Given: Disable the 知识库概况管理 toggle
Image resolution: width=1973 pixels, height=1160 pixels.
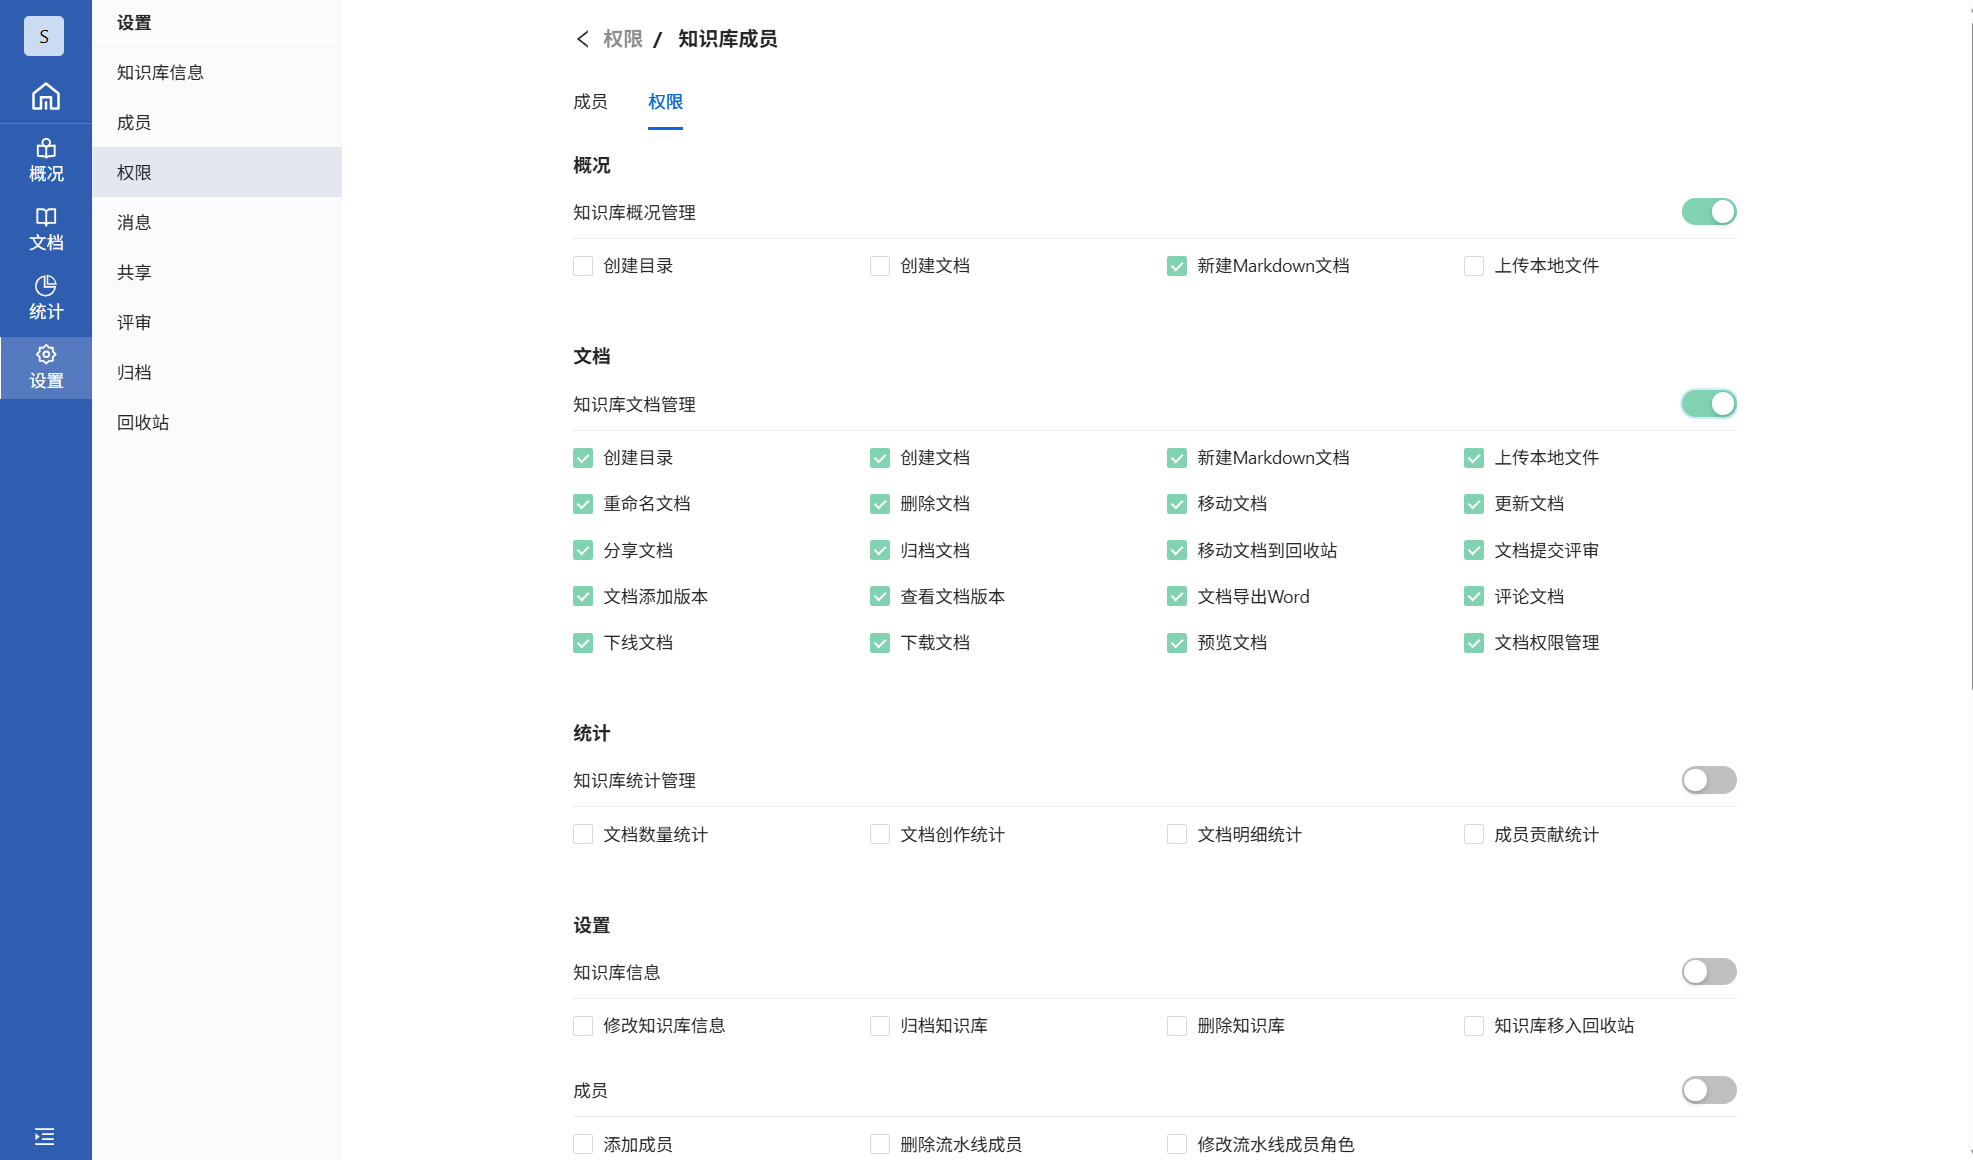Looking at the screenshot, I should click(1708, 212).
